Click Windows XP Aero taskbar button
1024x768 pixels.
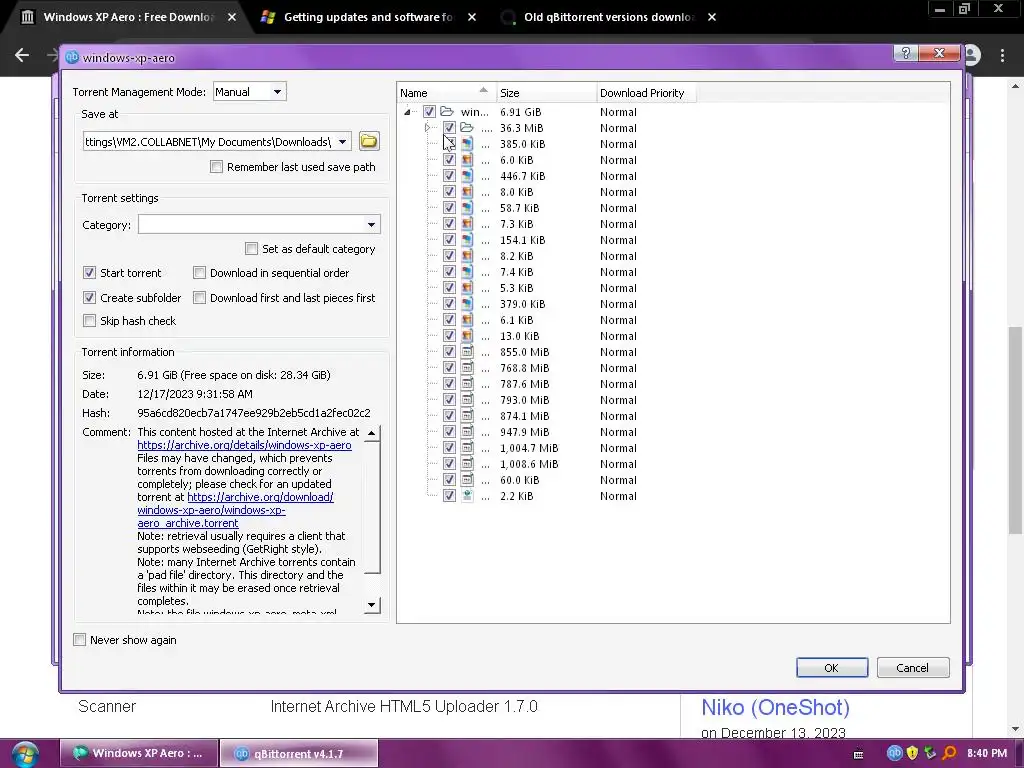tap(138, 754)
